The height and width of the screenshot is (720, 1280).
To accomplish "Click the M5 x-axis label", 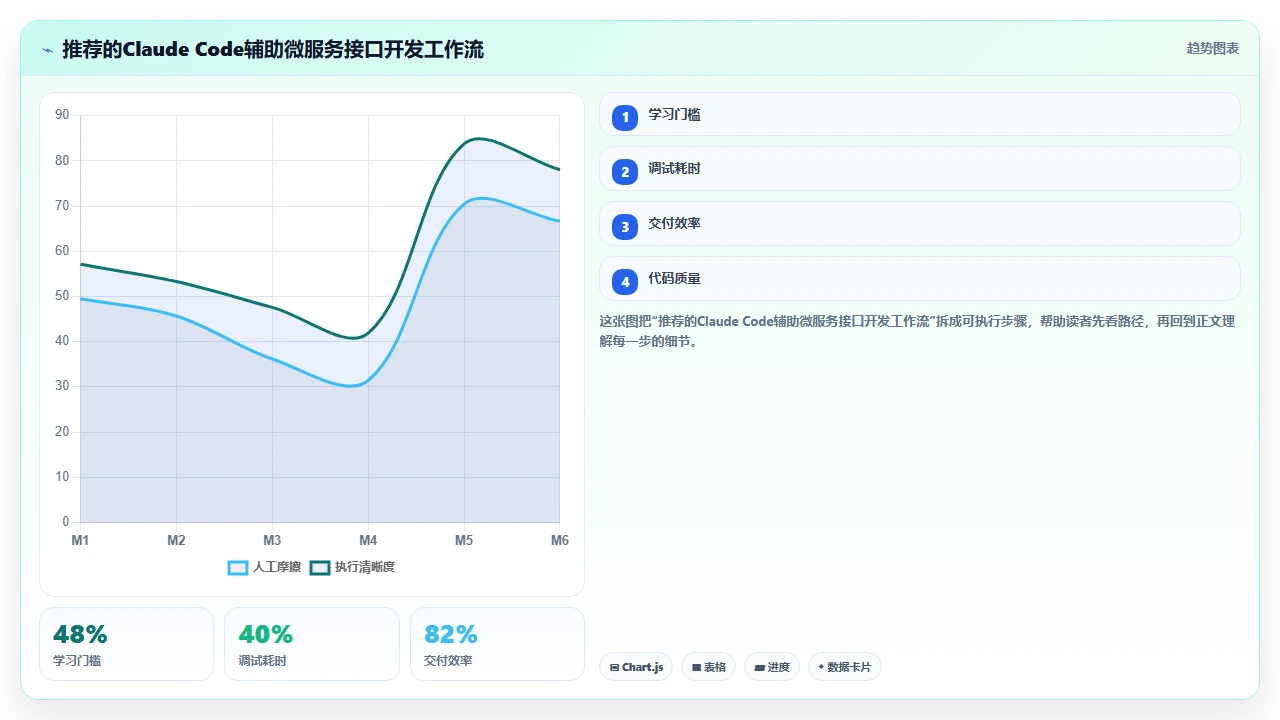I will pos(464,541).
